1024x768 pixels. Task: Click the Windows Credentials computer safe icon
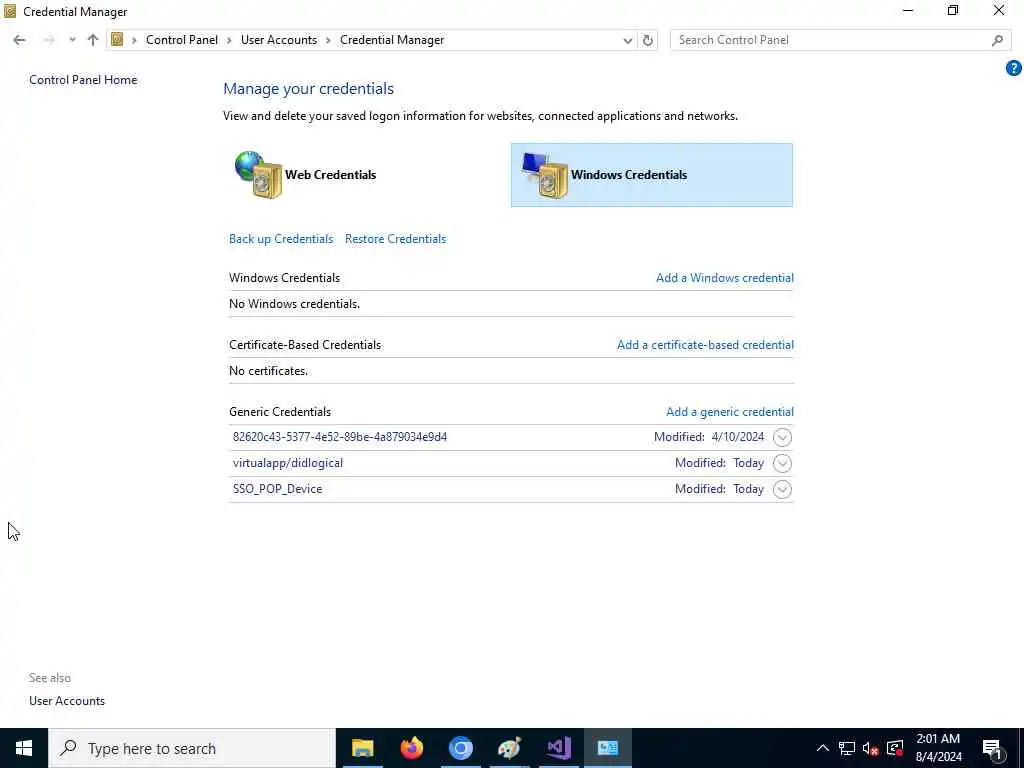(545, 174)
